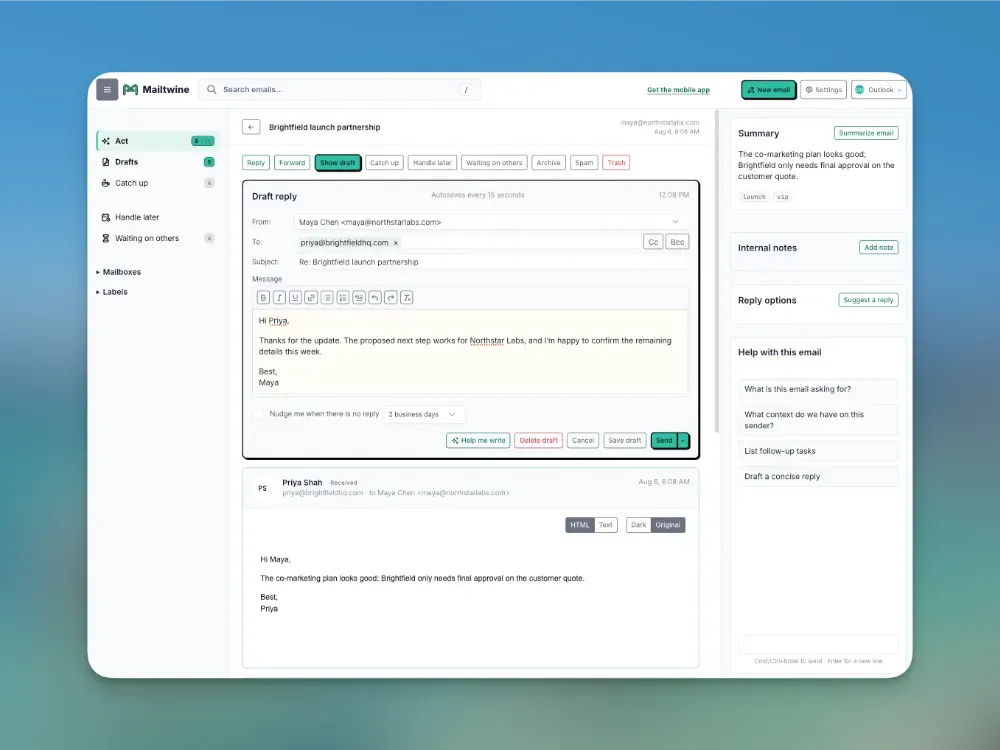Move the email to Trash
Image resolution: width=1000 pixels, height=750 pixels.
(x=616, y=163)
